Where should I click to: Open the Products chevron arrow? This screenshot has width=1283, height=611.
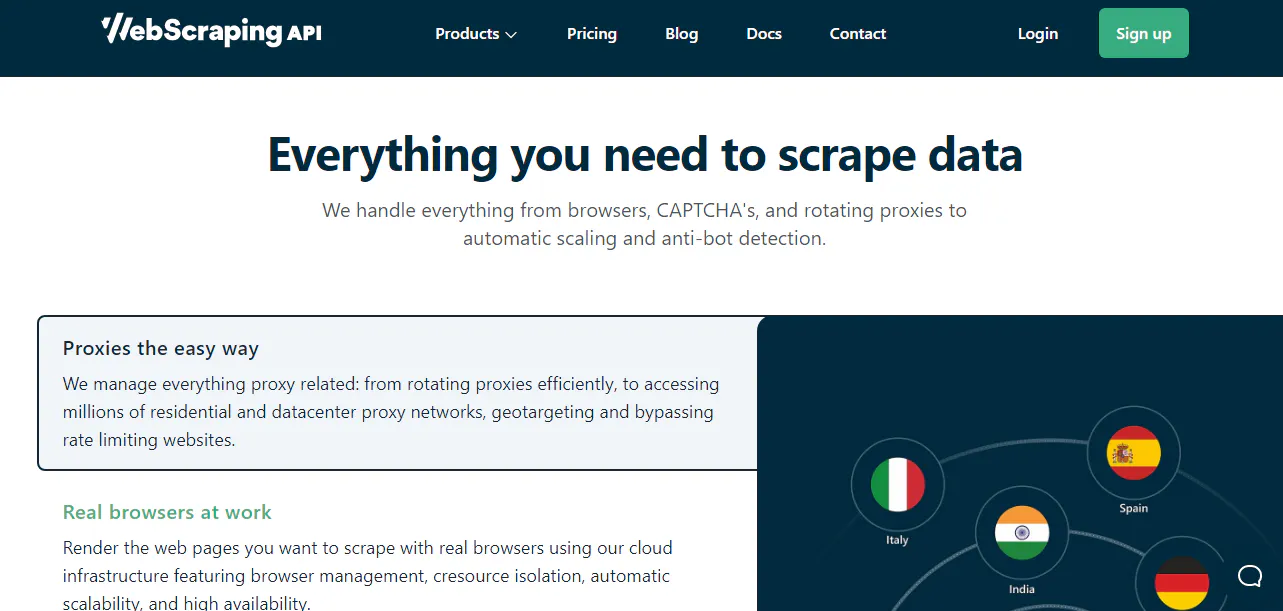[511, 34]
